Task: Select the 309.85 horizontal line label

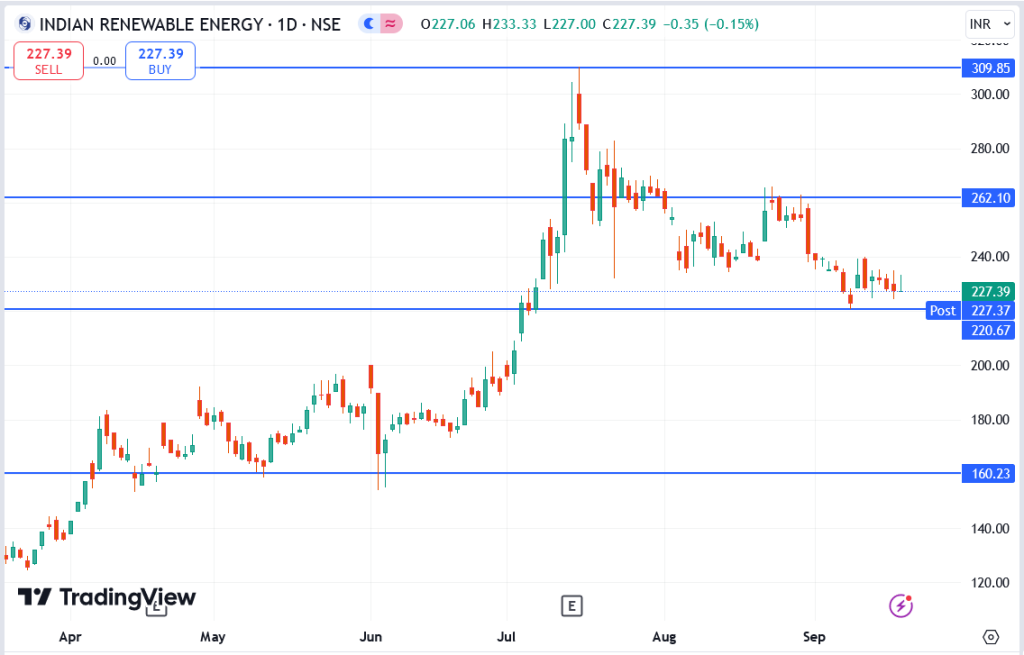Action: coord(989,68)
